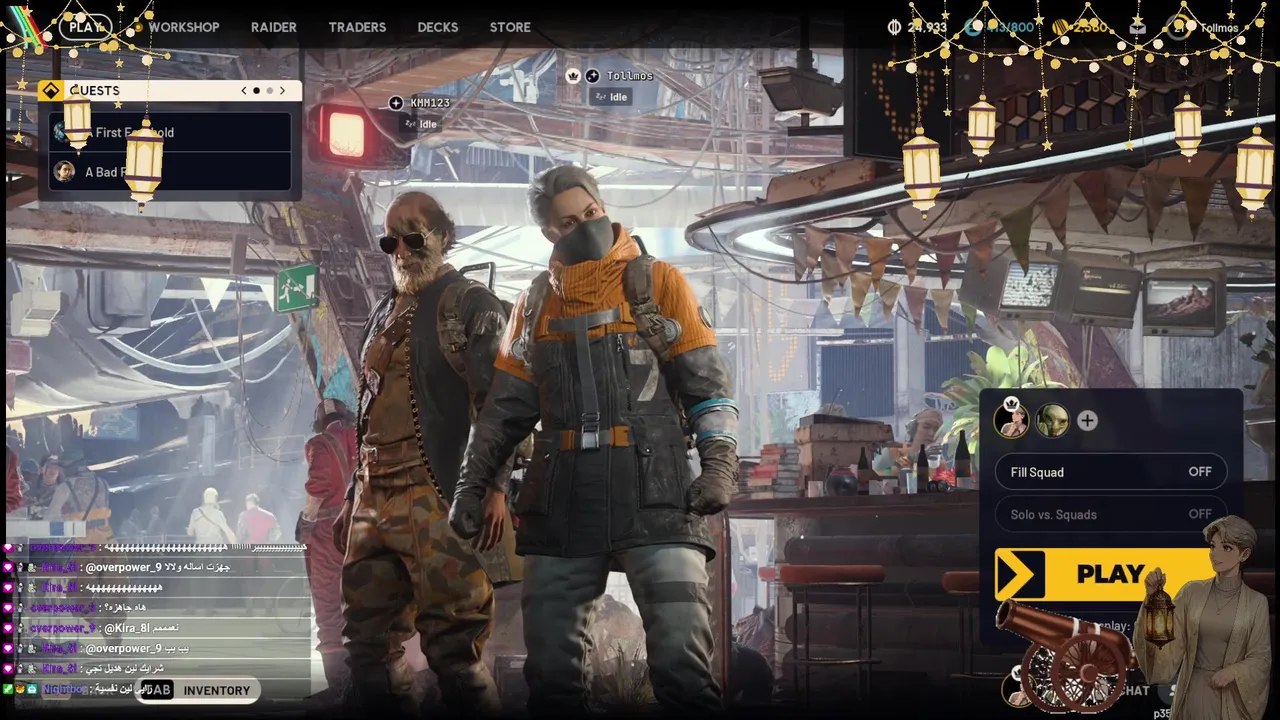Click the yellow Quests diamond icon

51,90
